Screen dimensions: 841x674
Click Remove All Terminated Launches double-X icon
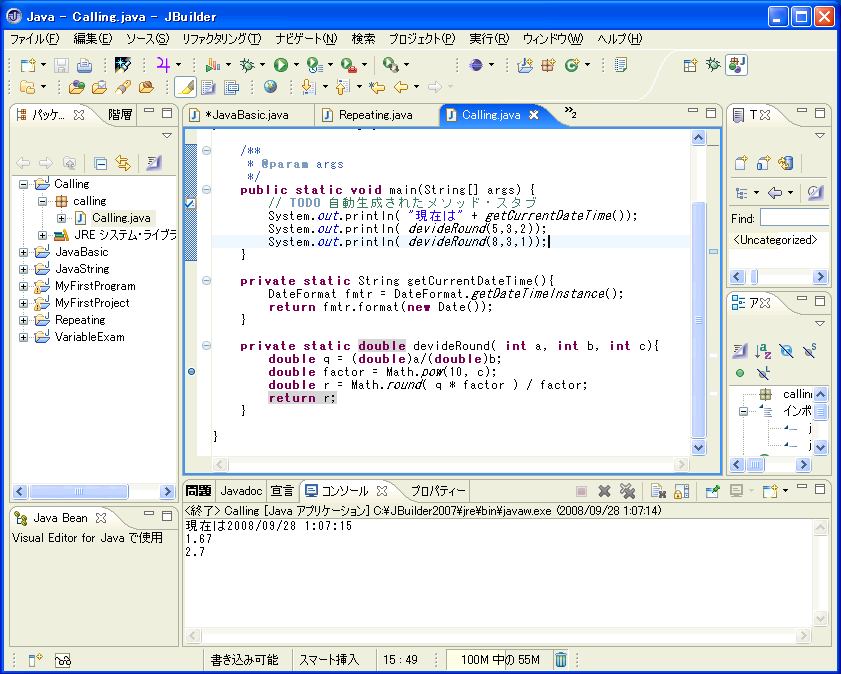(627, 491)
